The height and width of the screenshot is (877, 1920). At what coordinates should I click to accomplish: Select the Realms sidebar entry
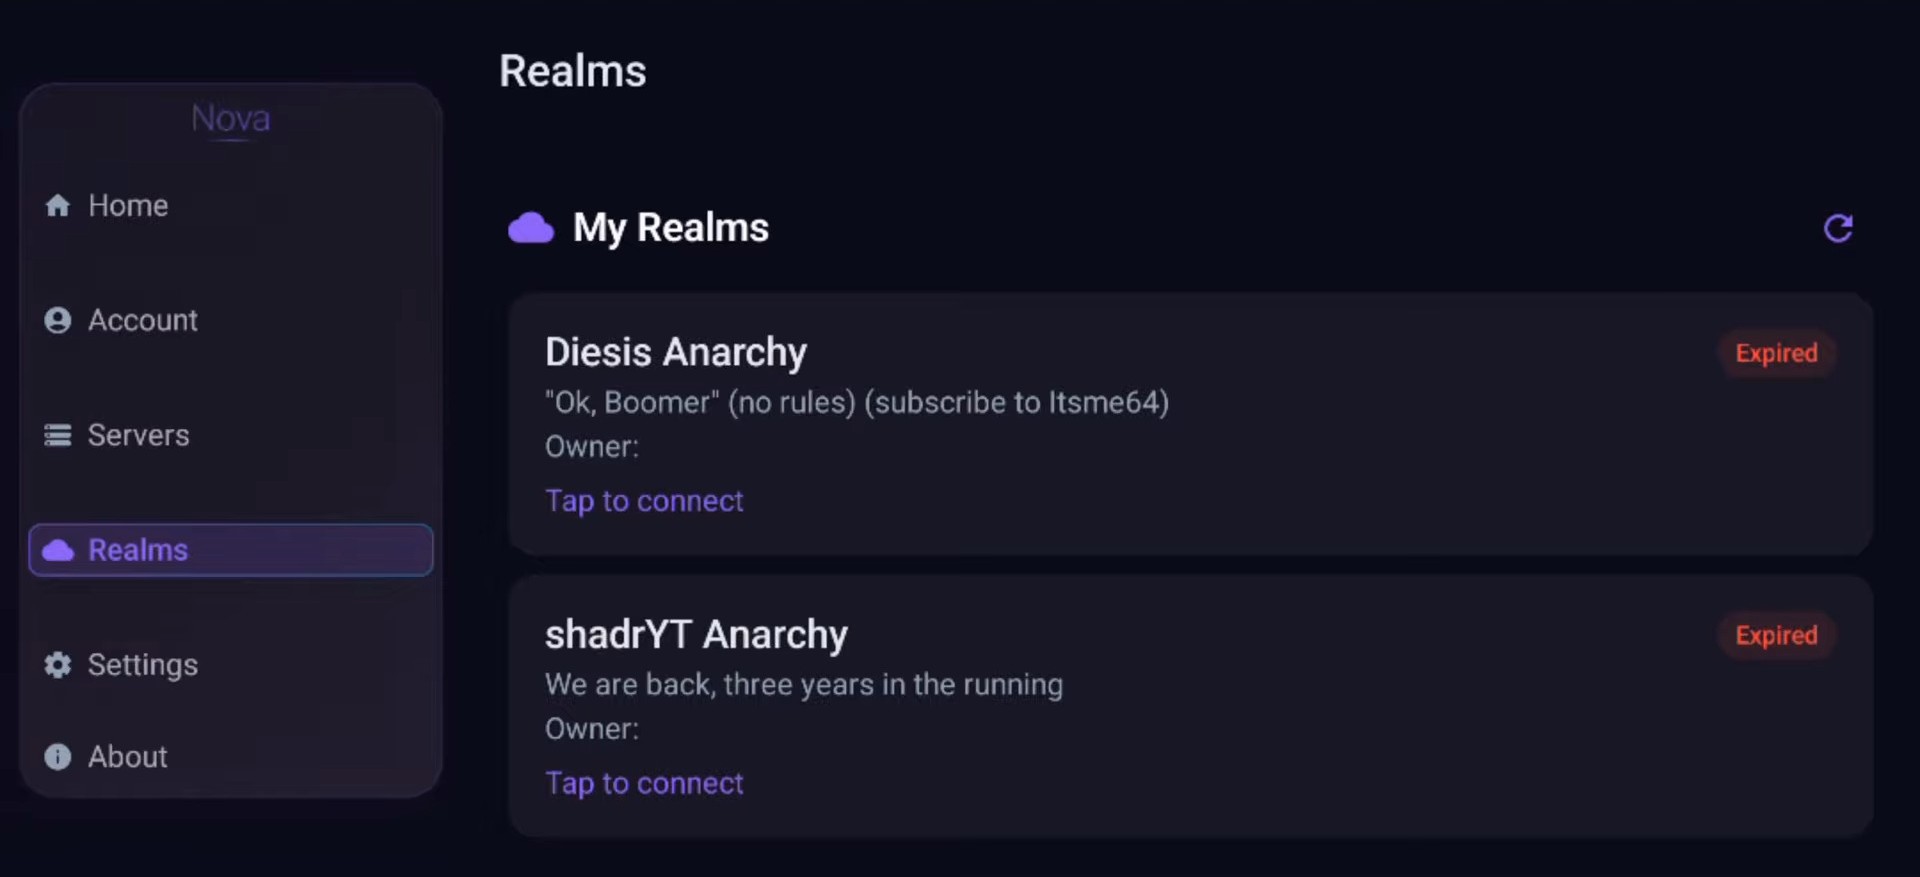pyautogui.click(x=231, y=550)
